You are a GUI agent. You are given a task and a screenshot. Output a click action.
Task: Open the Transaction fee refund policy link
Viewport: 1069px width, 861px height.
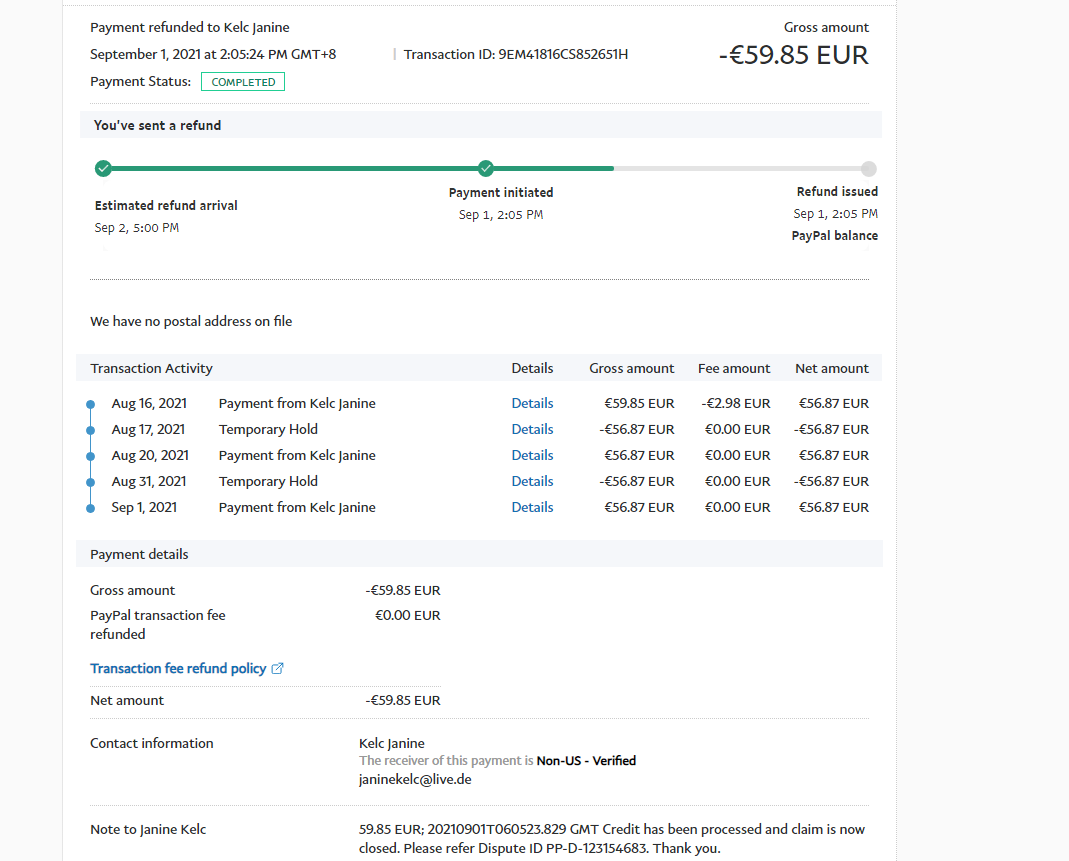pyautogui.click(x=178, y=668)
